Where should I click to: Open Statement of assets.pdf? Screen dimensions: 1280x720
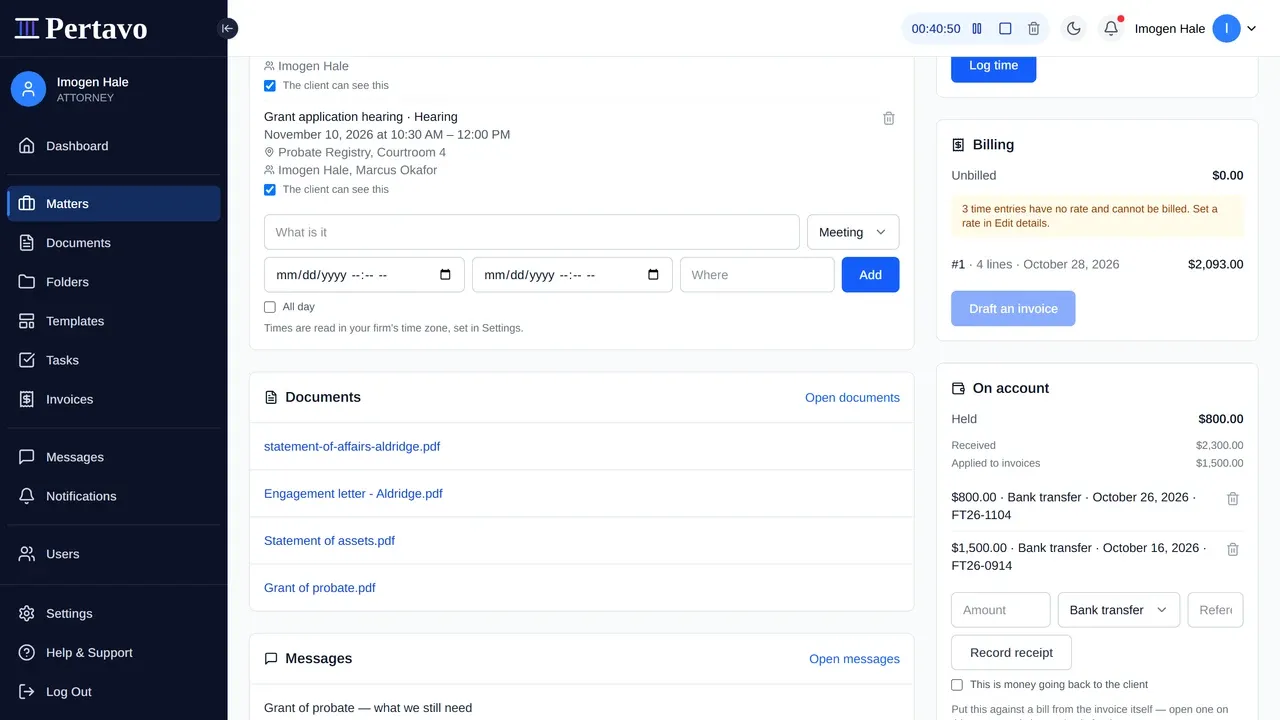329,541
